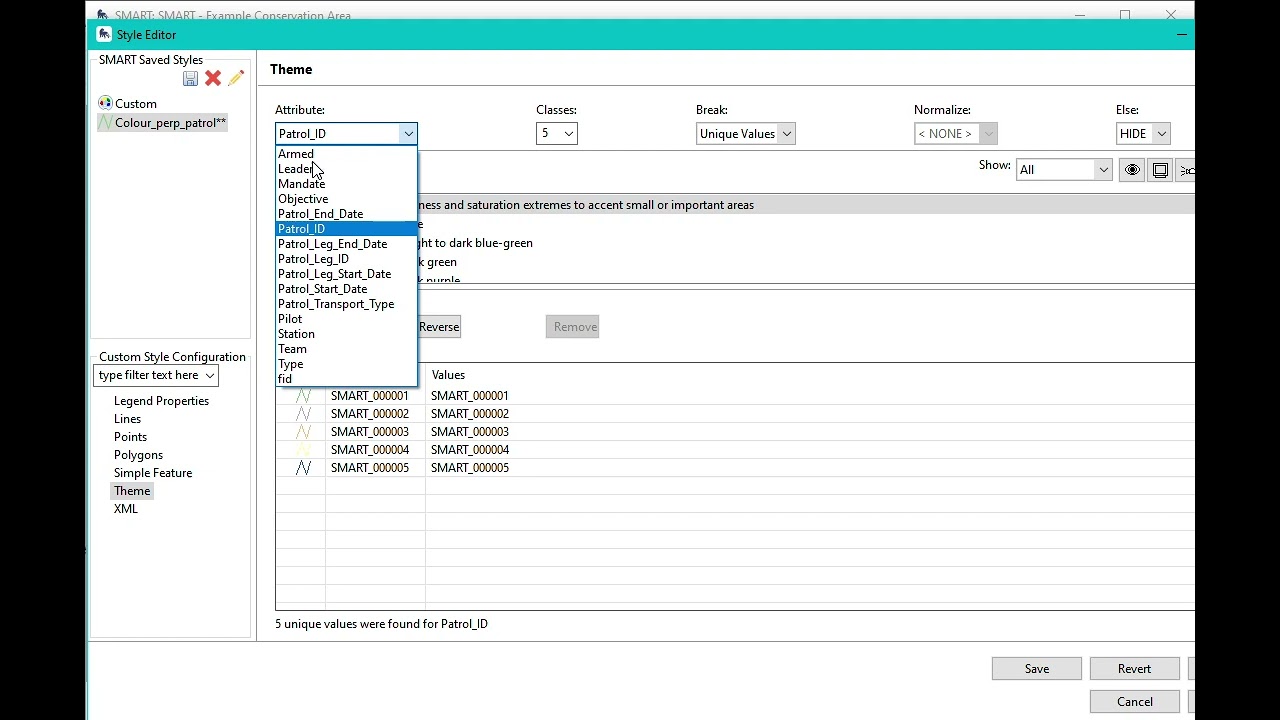Screen dimensions: 1280x720
Task: Select Custom in SMART Saved Styles
Action: [136, 104]
